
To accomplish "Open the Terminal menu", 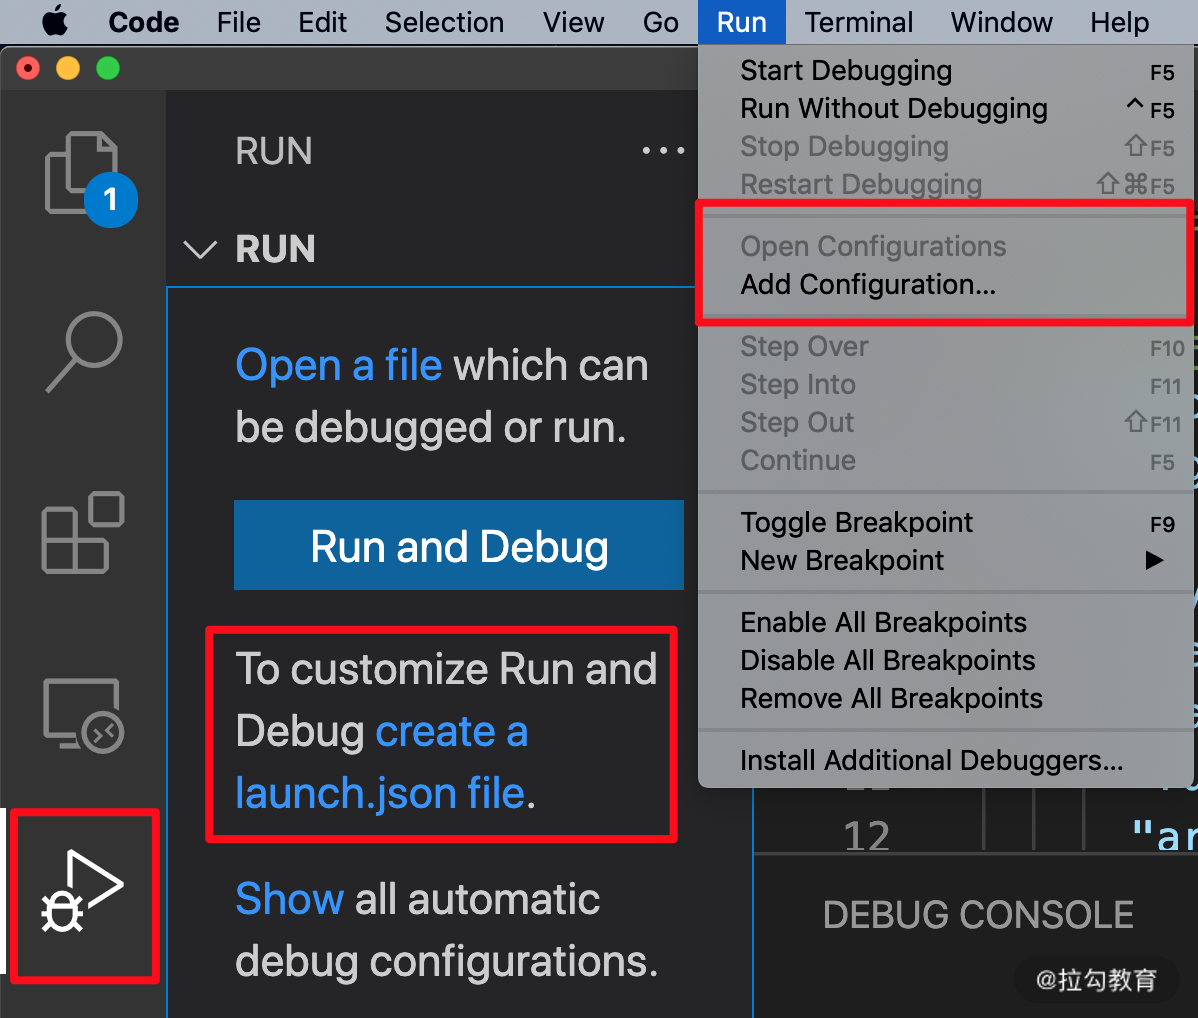I will pos(858,22).
